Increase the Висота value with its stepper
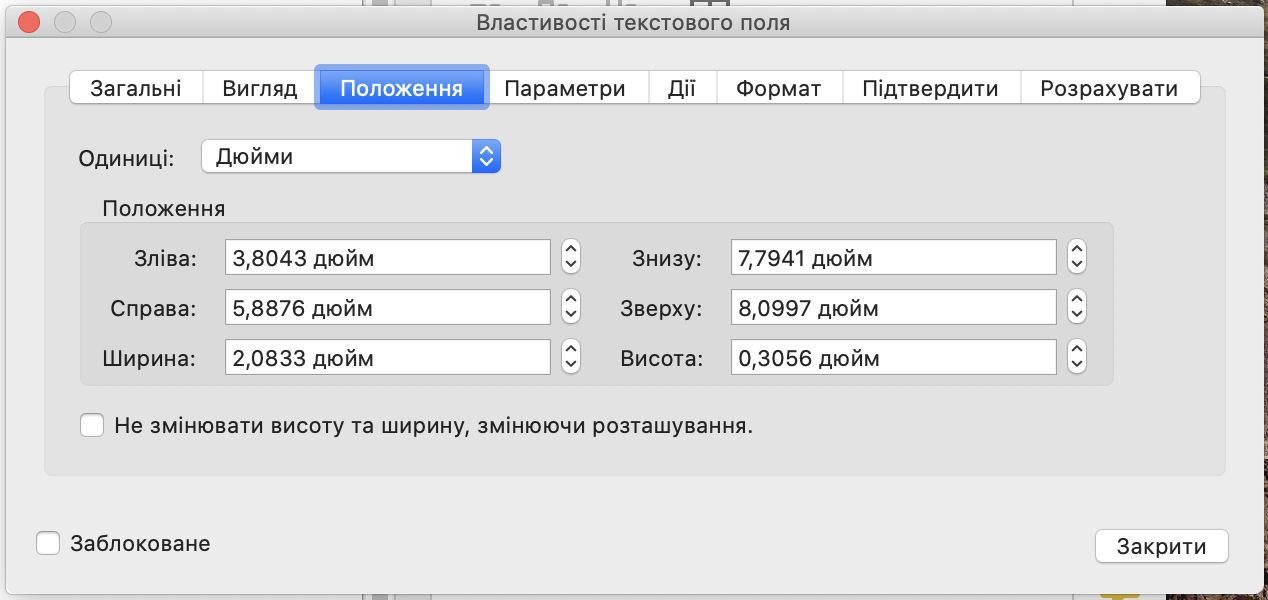The height and width of the screenshot is (600, 1268). [1076, 350]
